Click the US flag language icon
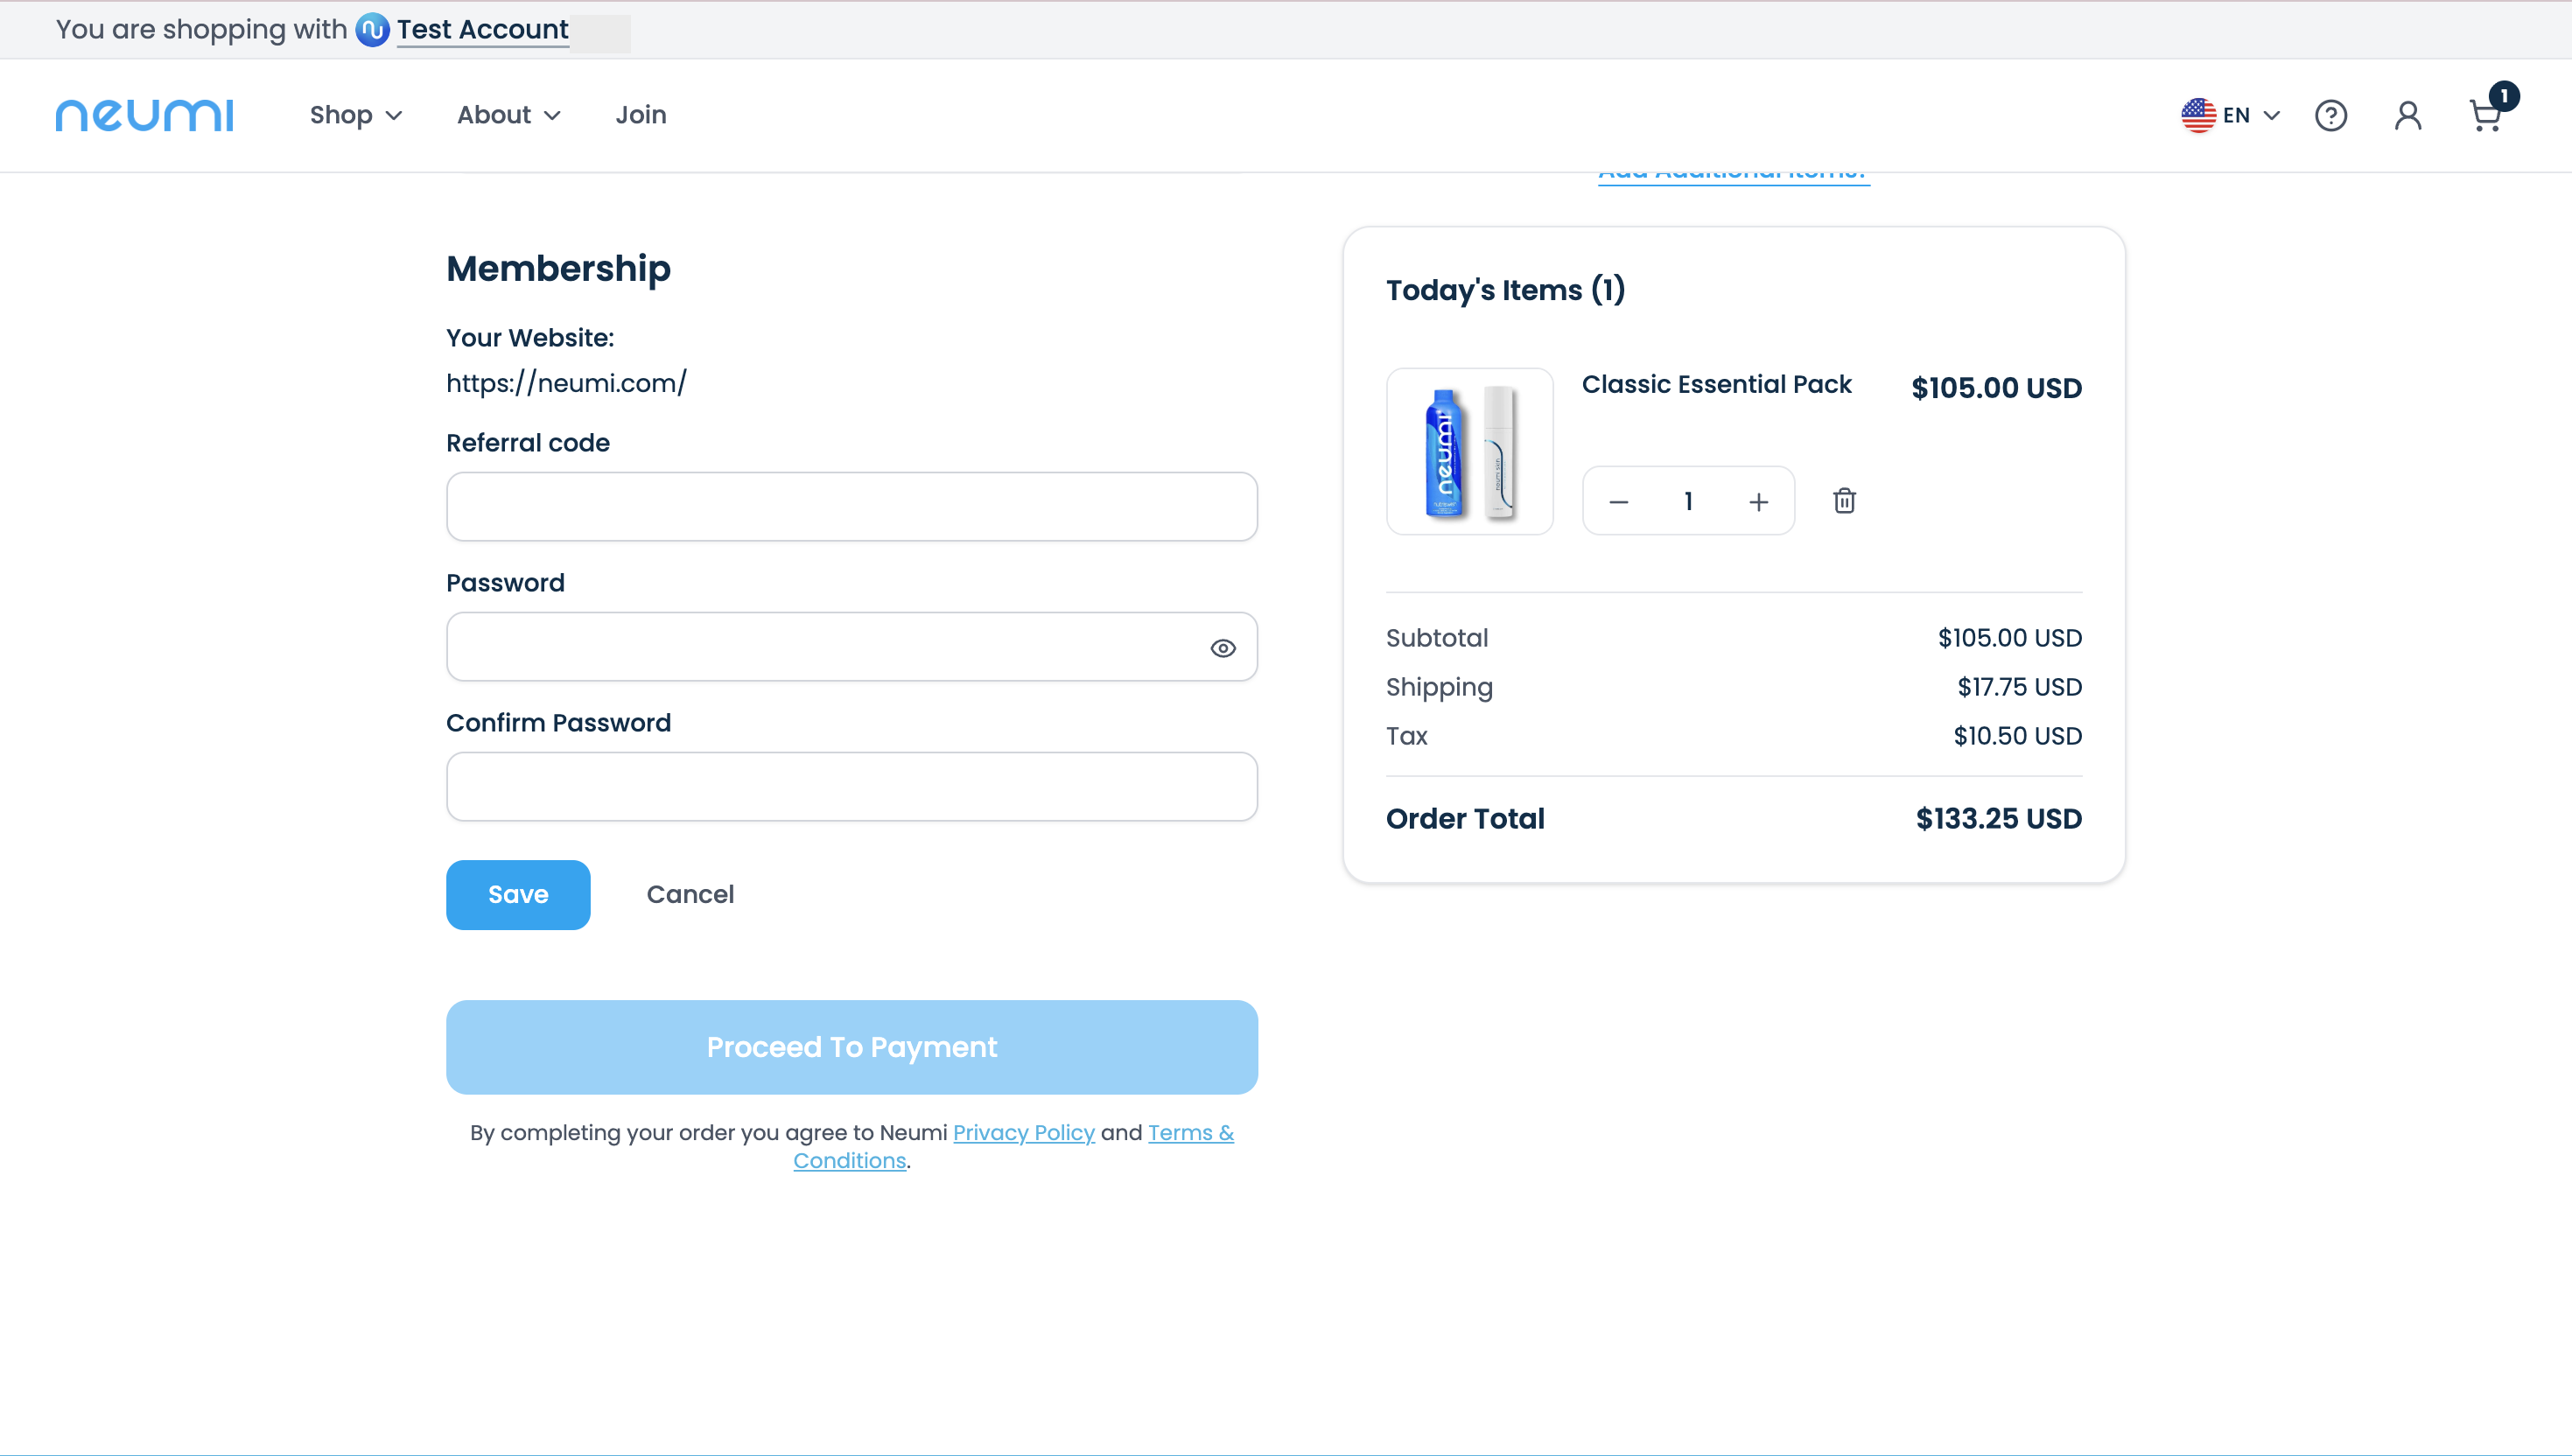2572x1456 pixels. click(2198, 115)
